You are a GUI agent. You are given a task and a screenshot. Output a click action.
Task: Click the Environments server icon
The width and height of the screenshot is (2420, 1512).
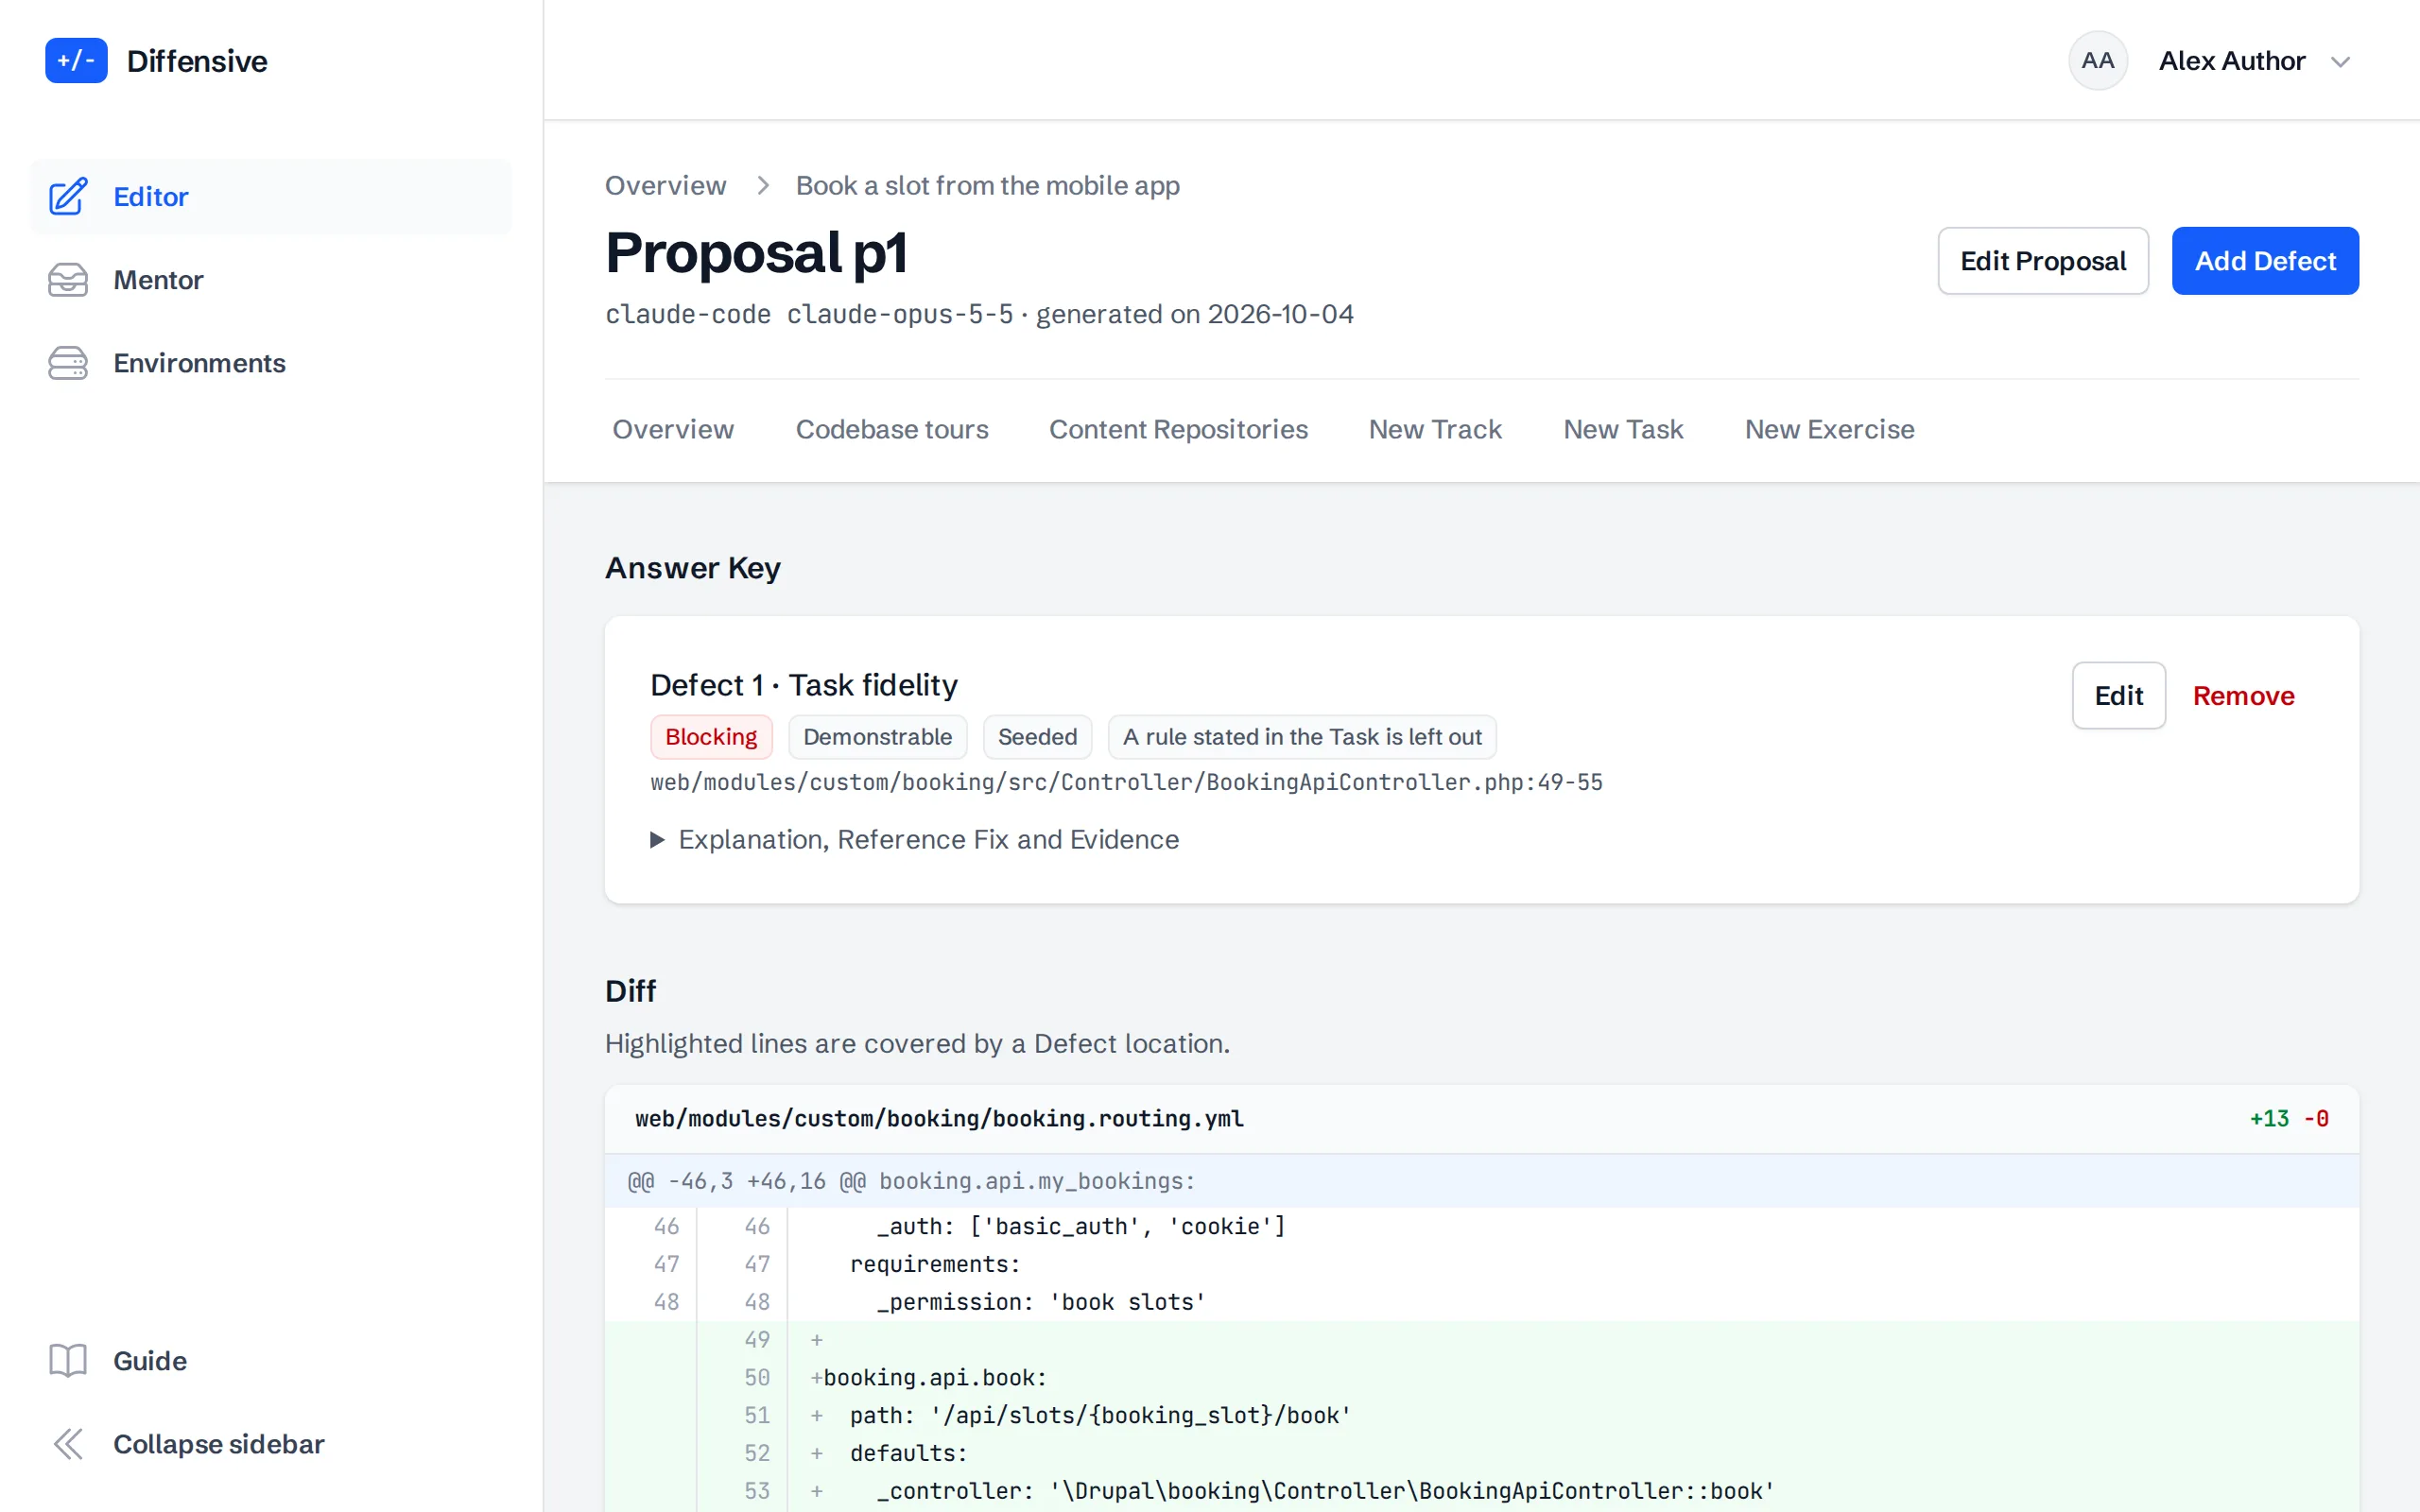pos(68,363)
